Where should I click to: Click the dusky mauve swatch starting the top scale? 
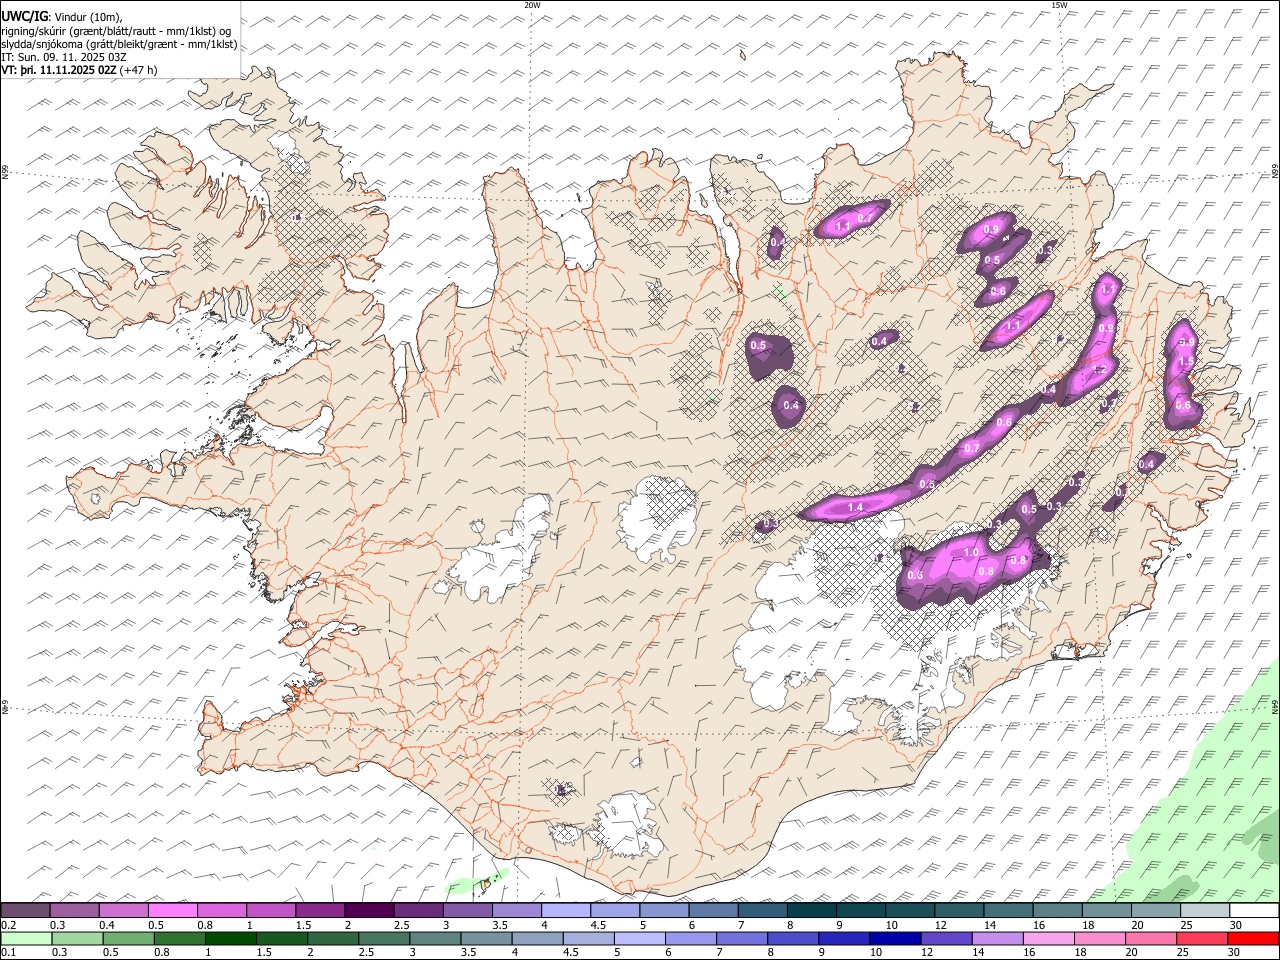(25, 911)
